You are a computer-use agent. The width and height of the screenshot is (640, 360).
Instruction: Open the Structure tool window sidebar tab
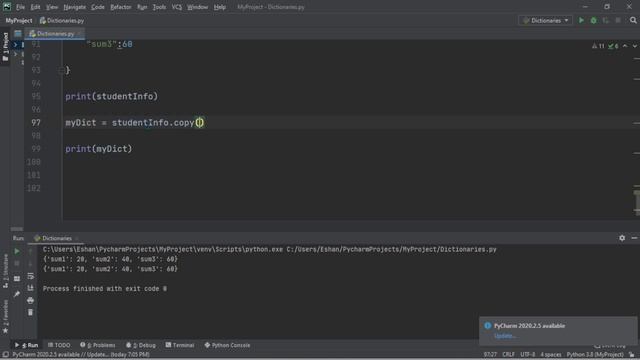click(5, 271)
